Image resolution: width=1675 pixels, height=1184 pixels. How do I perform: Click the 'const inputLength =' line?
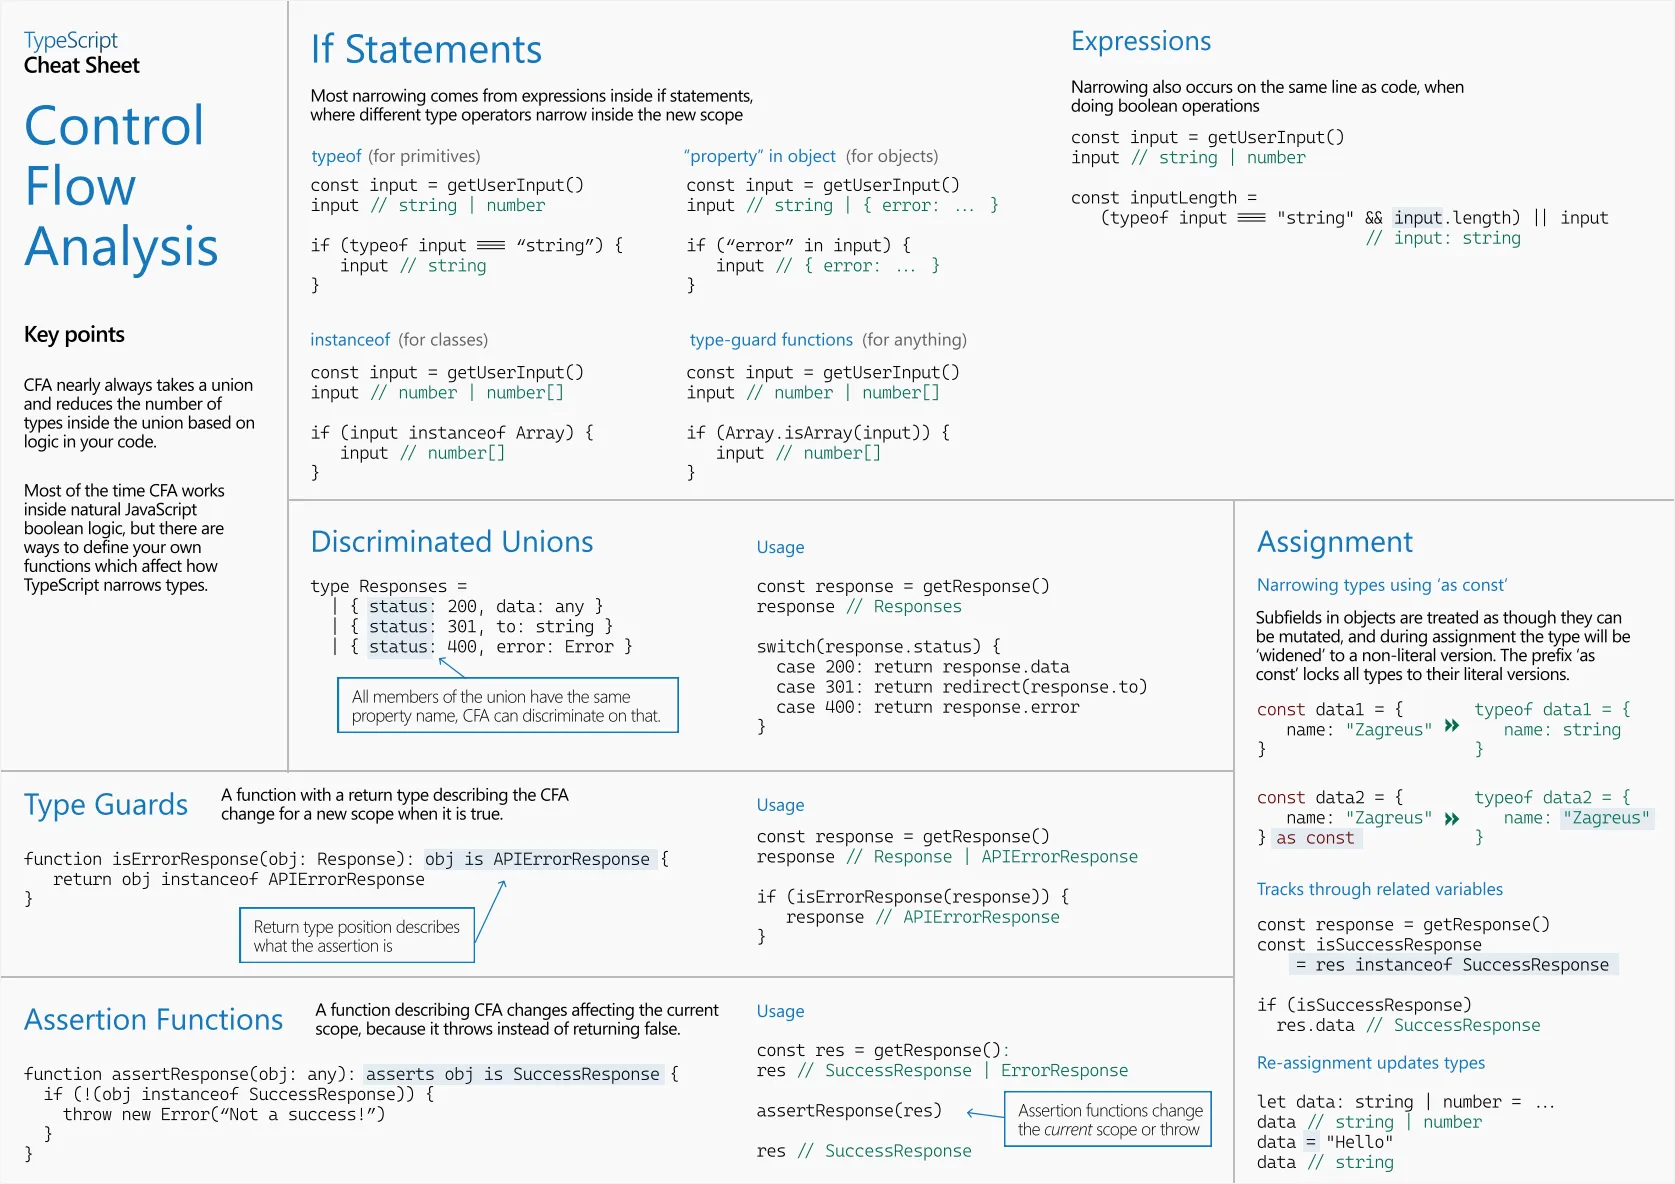1164,198
